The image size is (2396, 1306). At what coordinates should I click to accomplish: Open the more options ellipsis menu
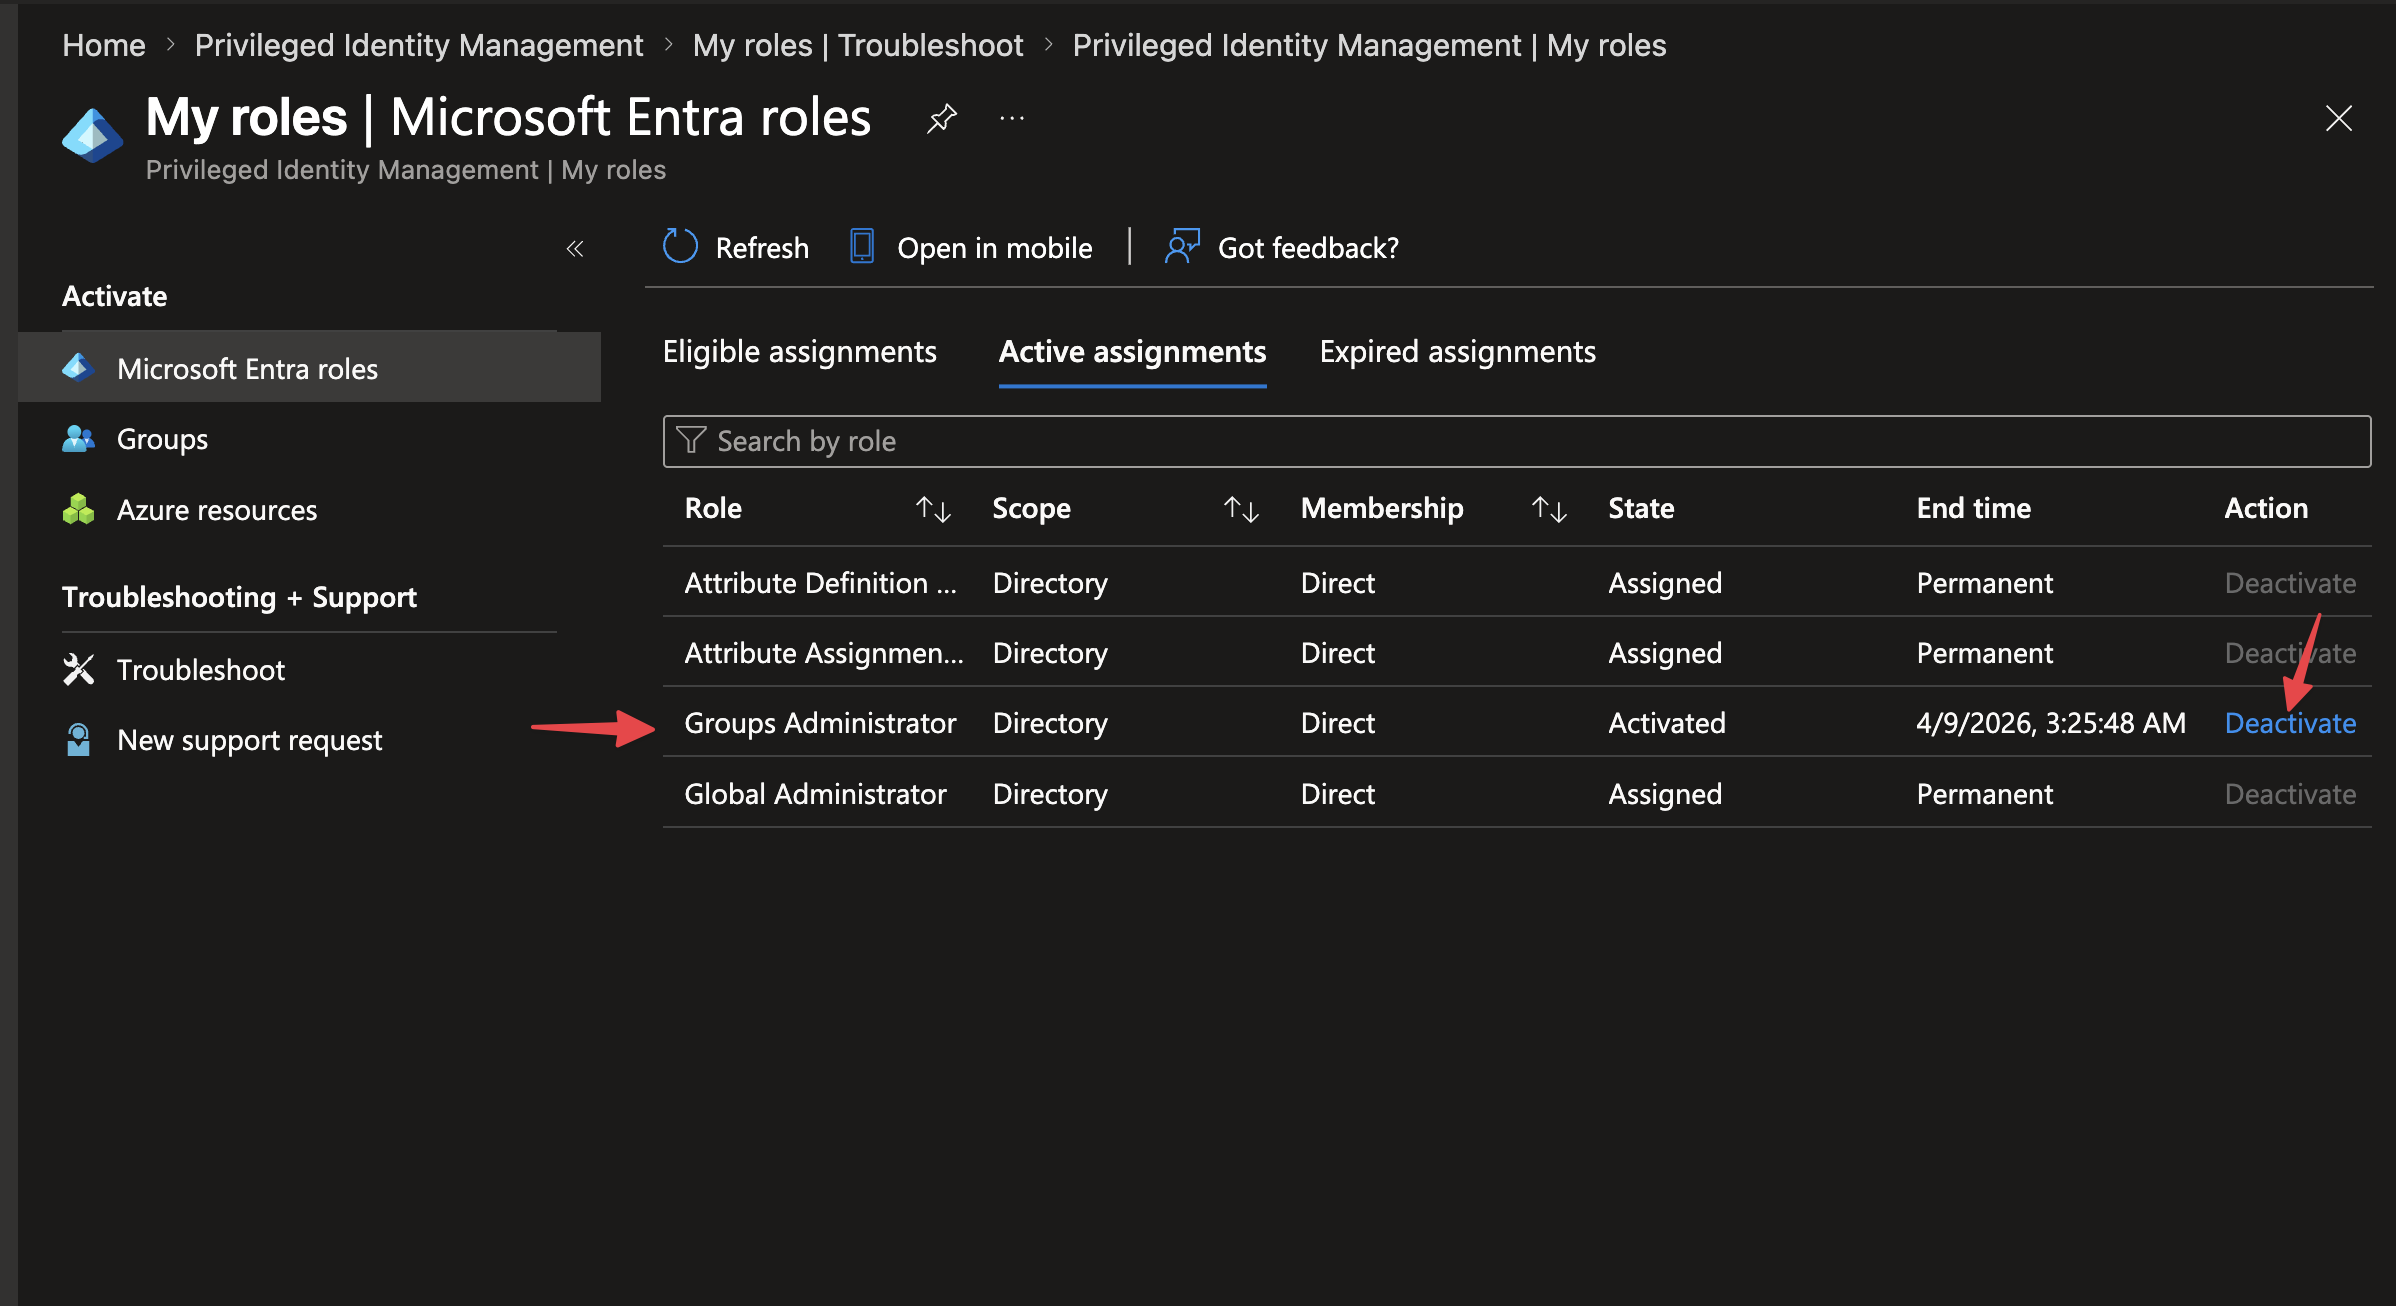tap(1012, 118)
